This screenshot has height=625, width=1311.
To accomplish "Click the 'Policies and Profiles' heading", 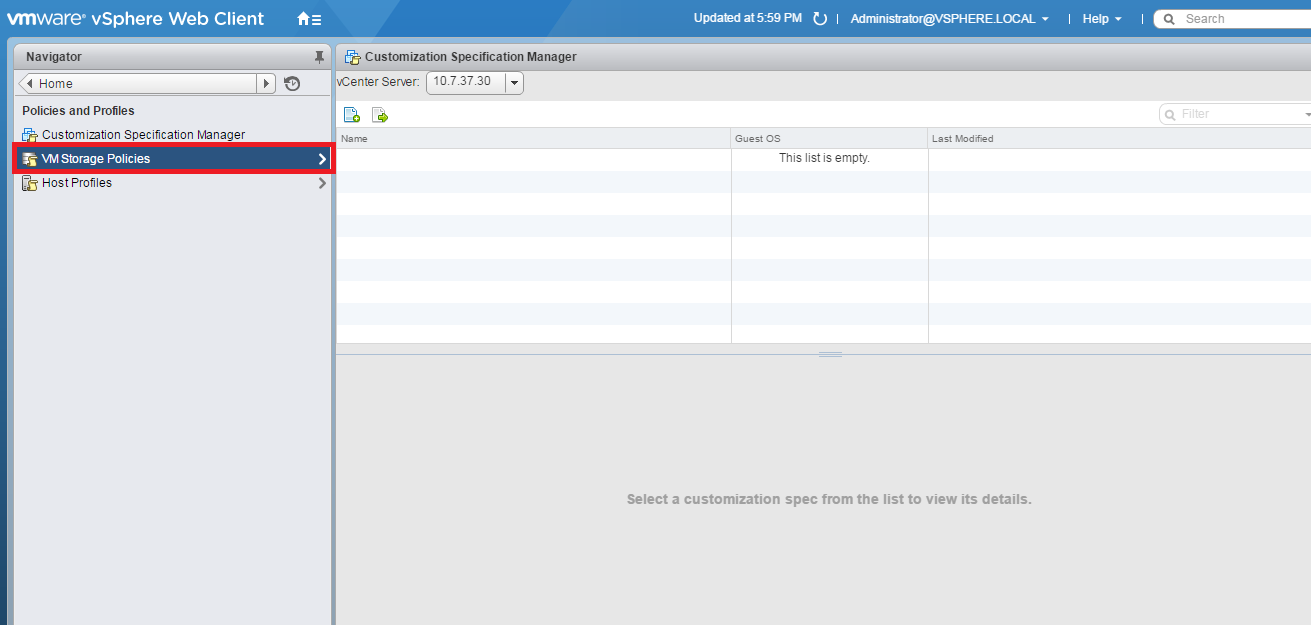I will [x=78, y=111].
